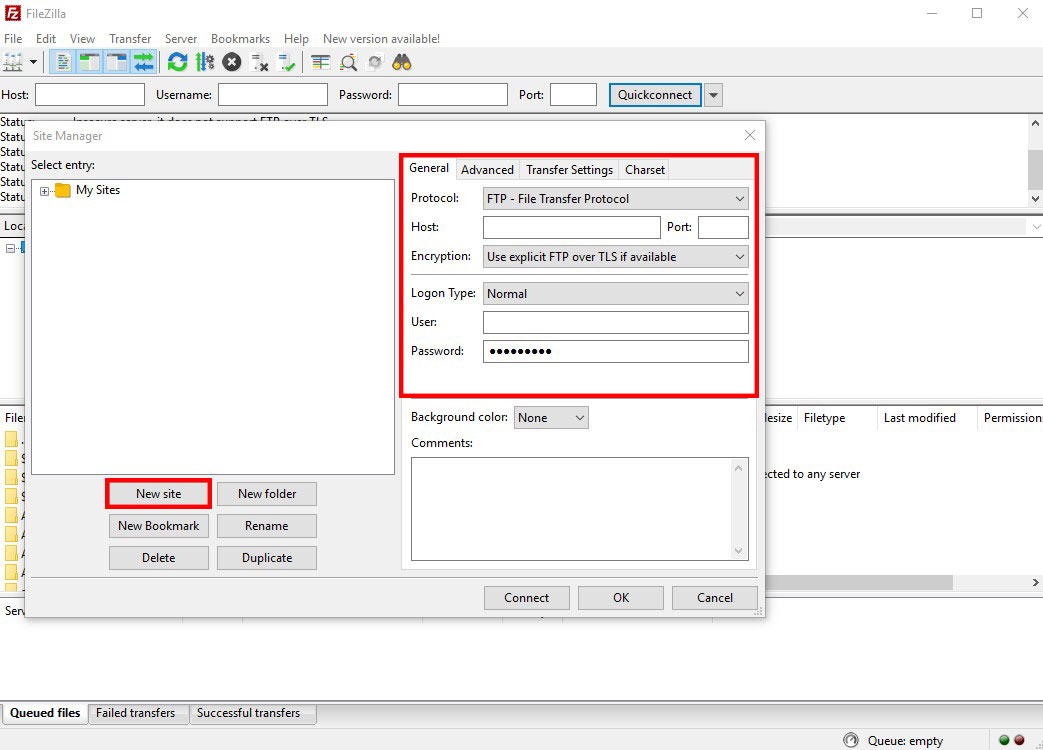Click the Cancel current operation icon

231,62
